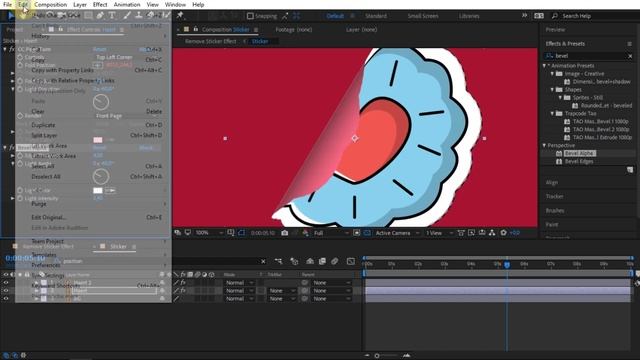Select the Clone Stamp tool
This screenshot has height=360, width=640.
[x=139, y=16]
